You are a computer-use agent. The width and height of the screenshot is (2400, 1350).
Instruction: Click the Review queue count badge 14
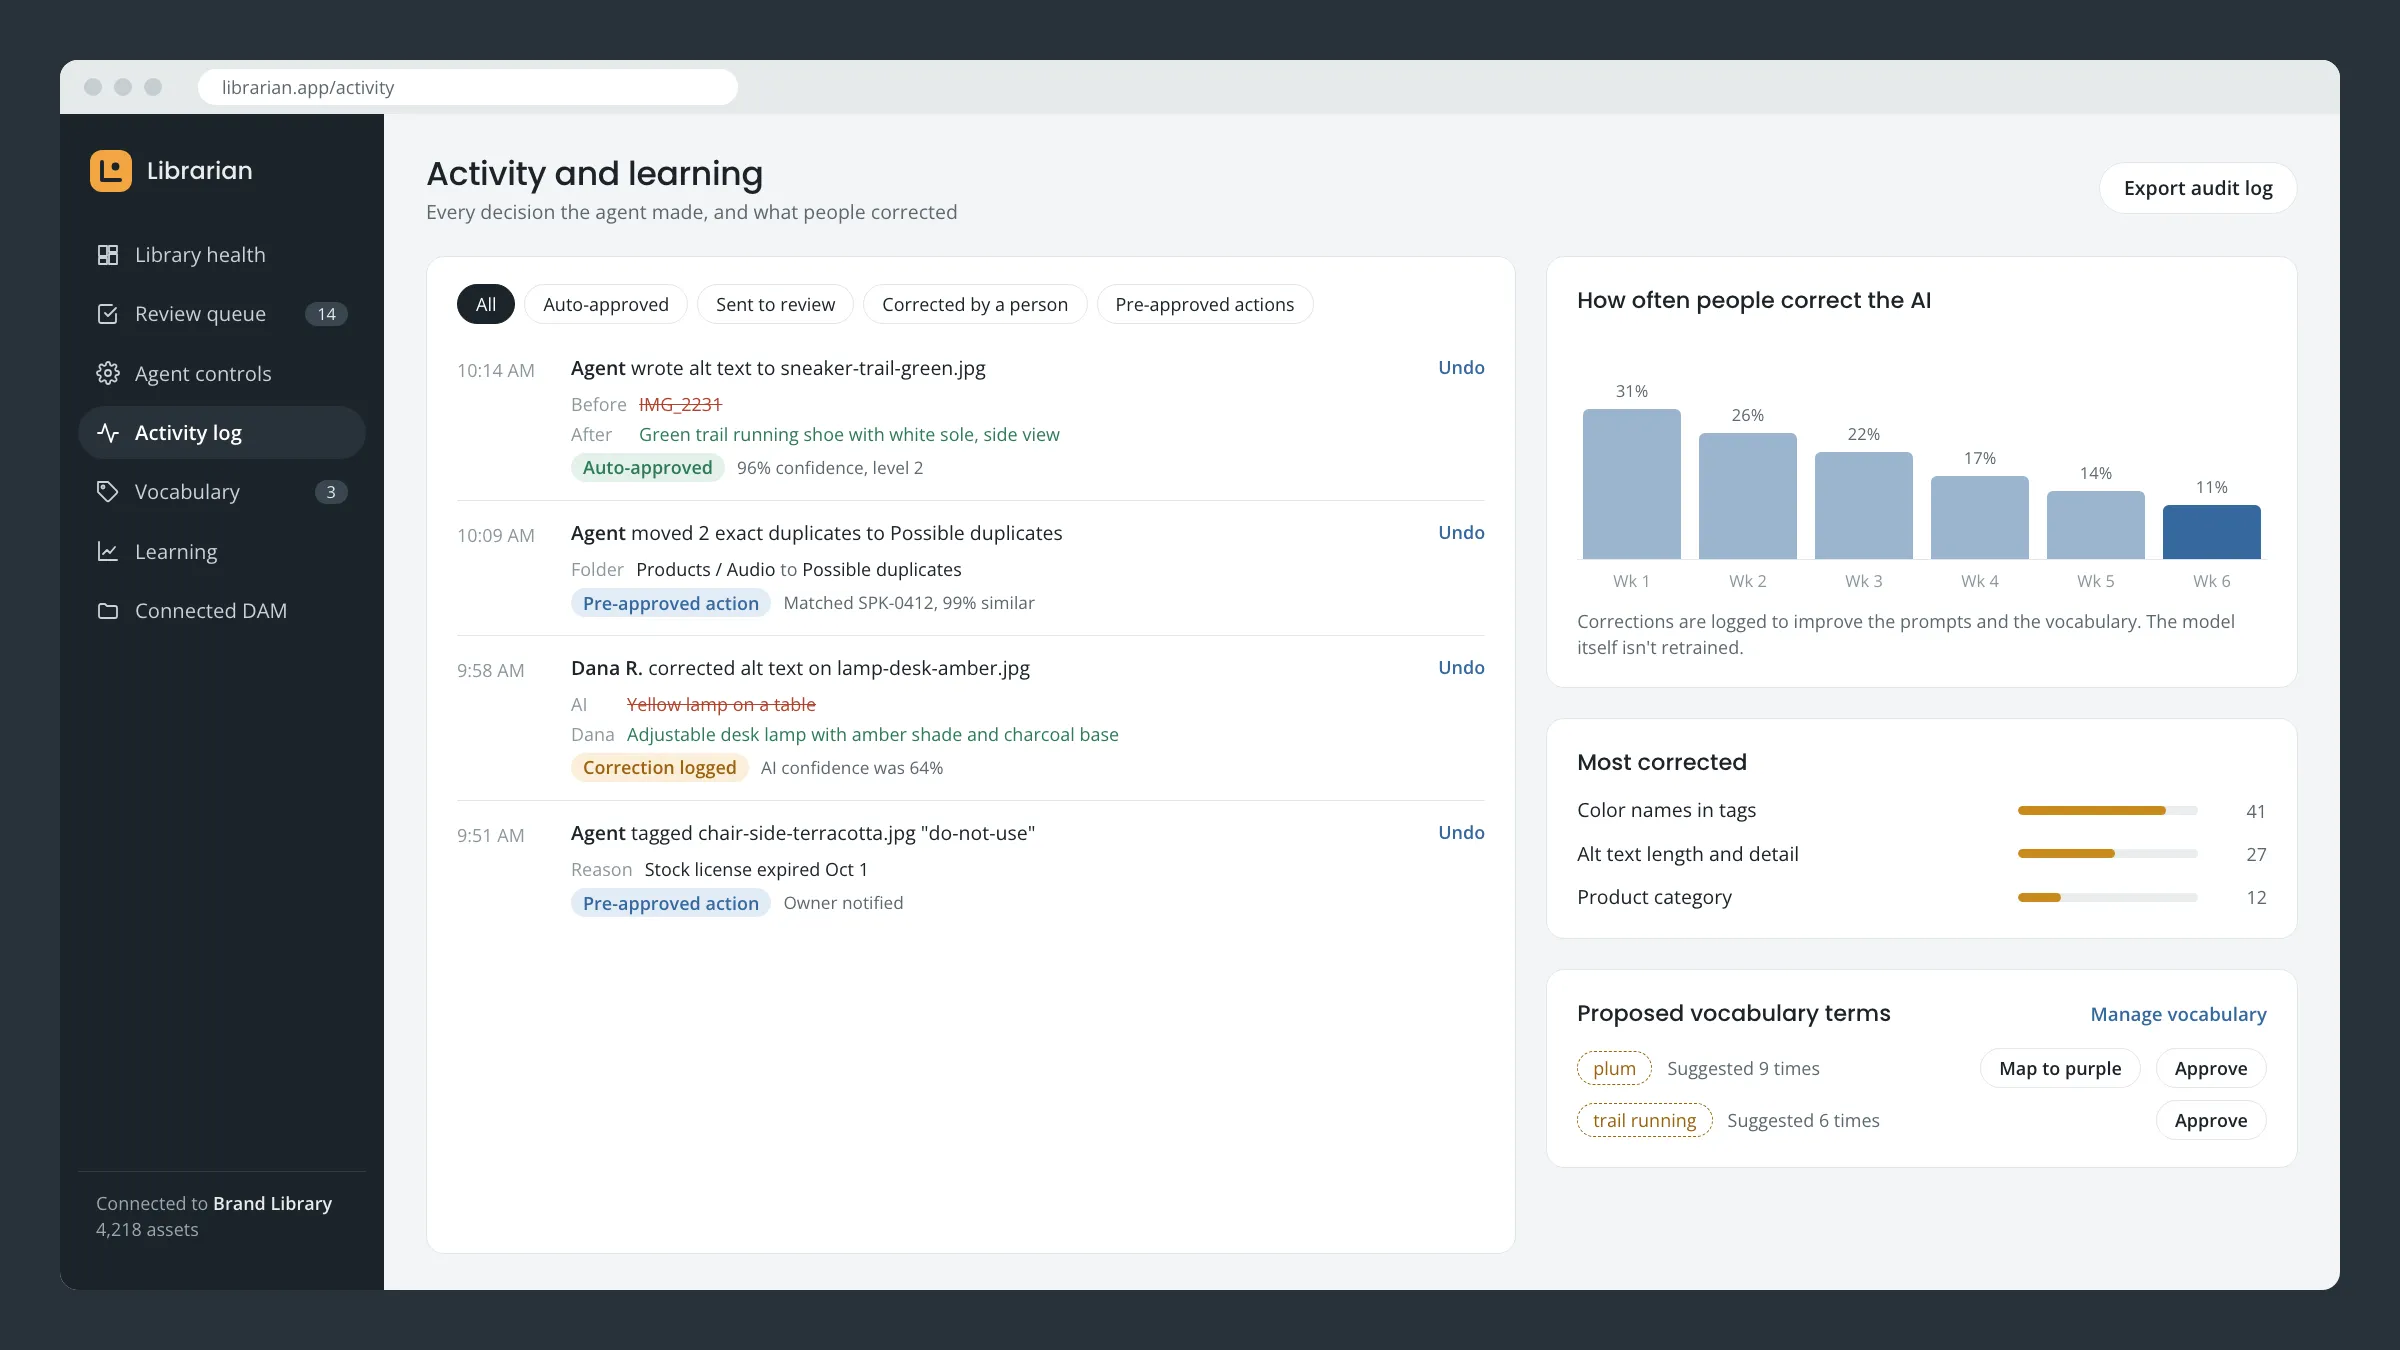tap(326, 314)
